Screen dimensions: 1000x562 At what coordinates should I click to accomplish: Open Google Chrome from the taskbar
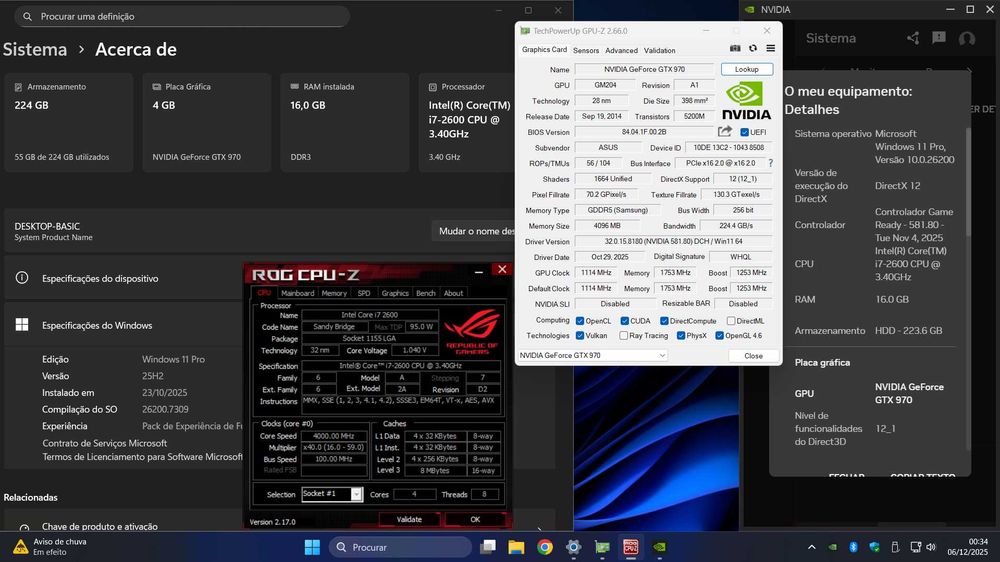545,547
